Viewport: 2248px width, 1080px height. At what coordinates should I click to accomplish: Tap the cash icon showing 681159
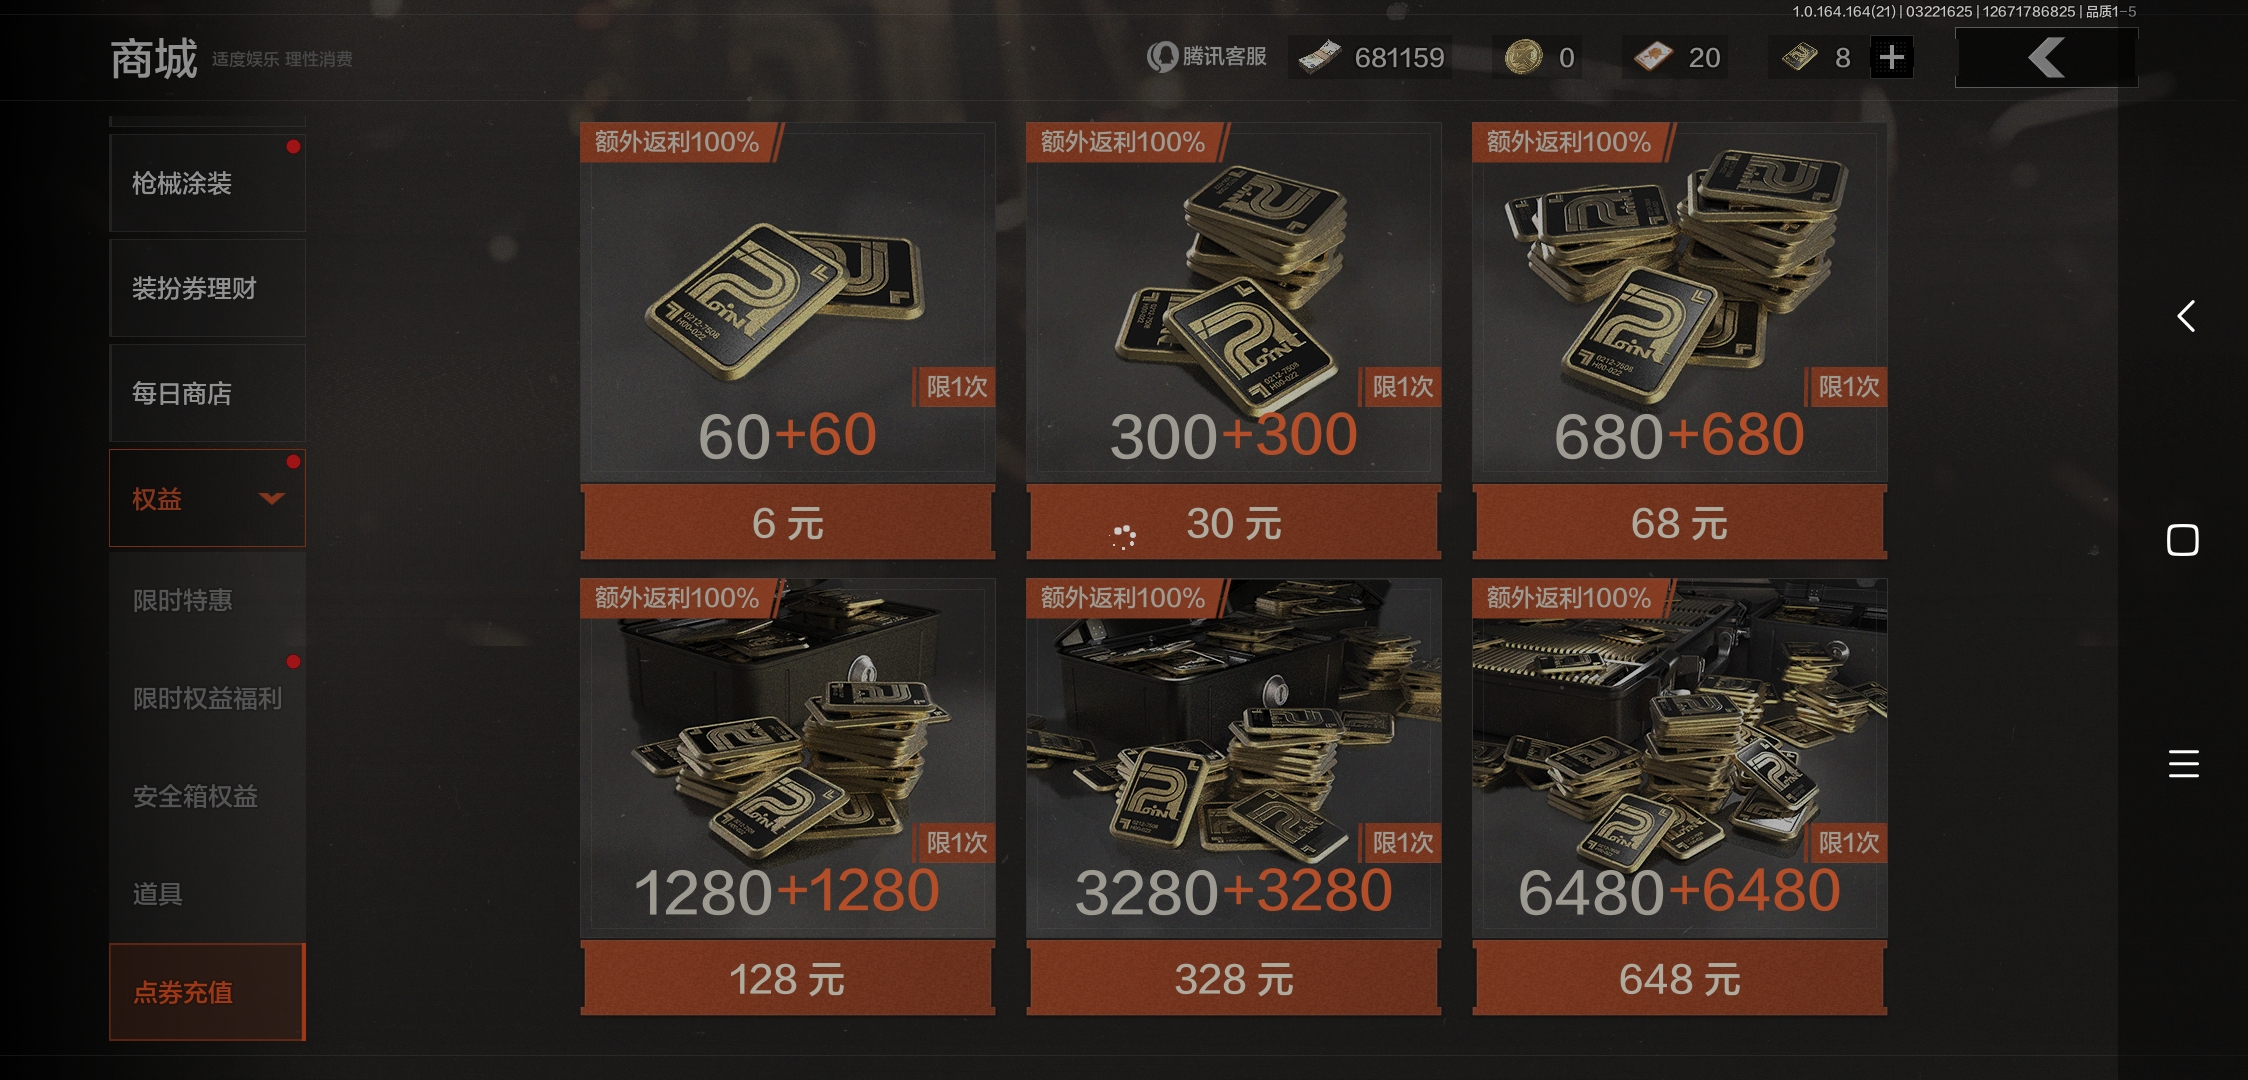click(x=1320, y=57)
